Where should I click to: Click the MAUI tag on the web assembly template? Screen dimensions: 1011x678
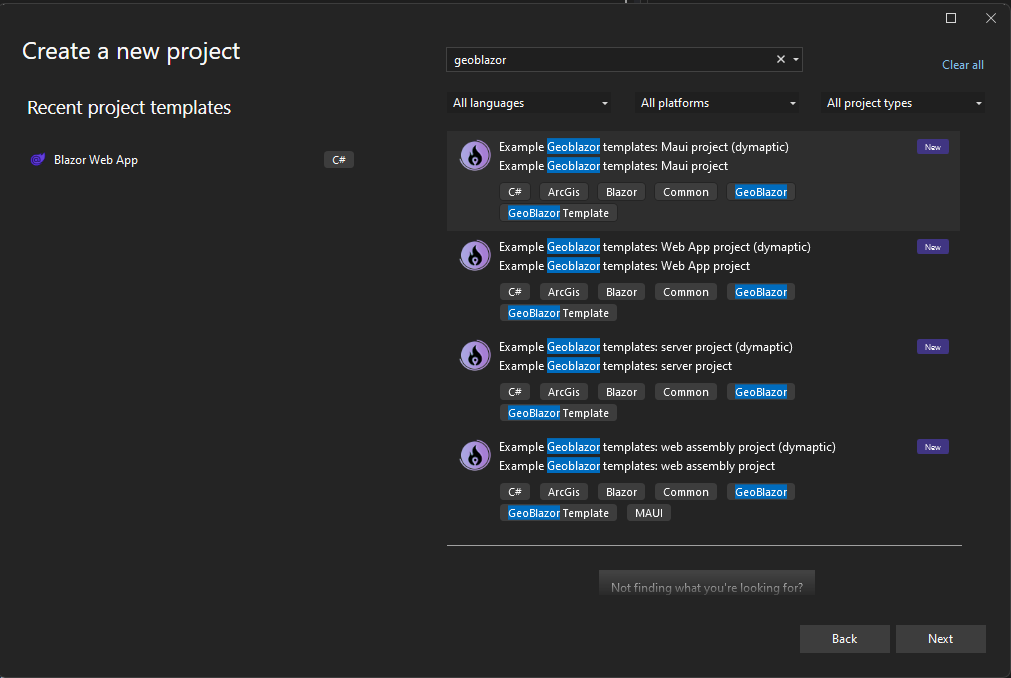(648, 512)
